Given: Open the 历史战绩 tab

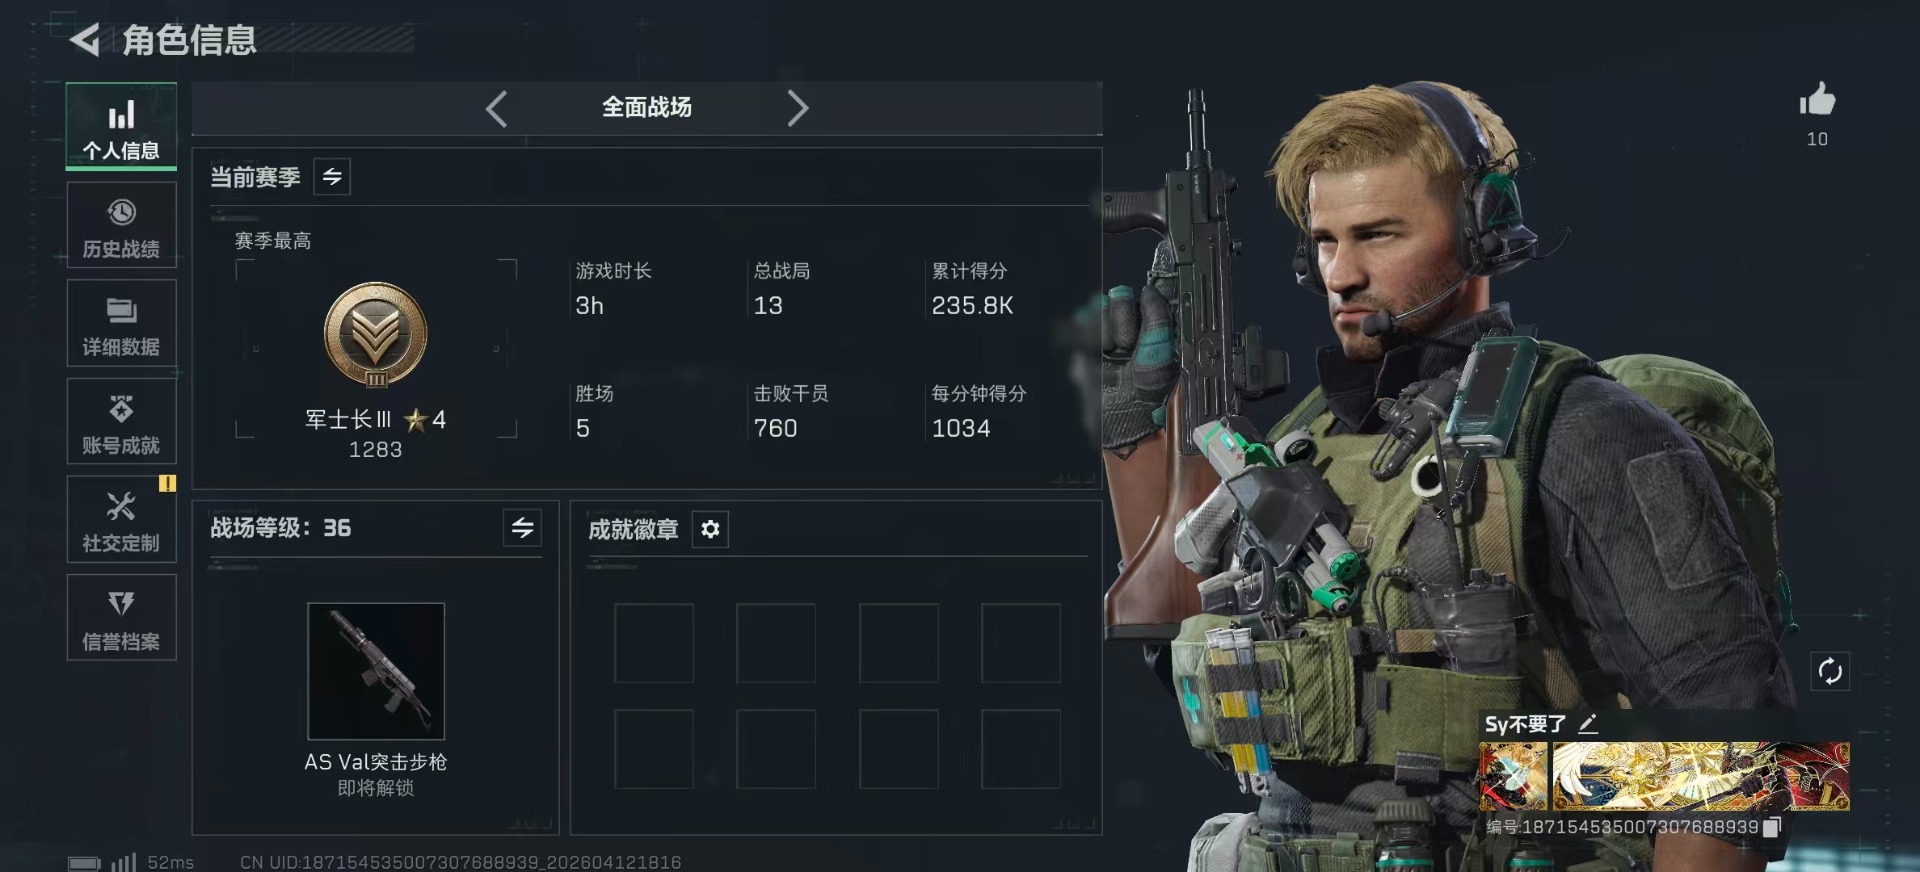Looking at the screenshot, I should [x=121, y=225].
